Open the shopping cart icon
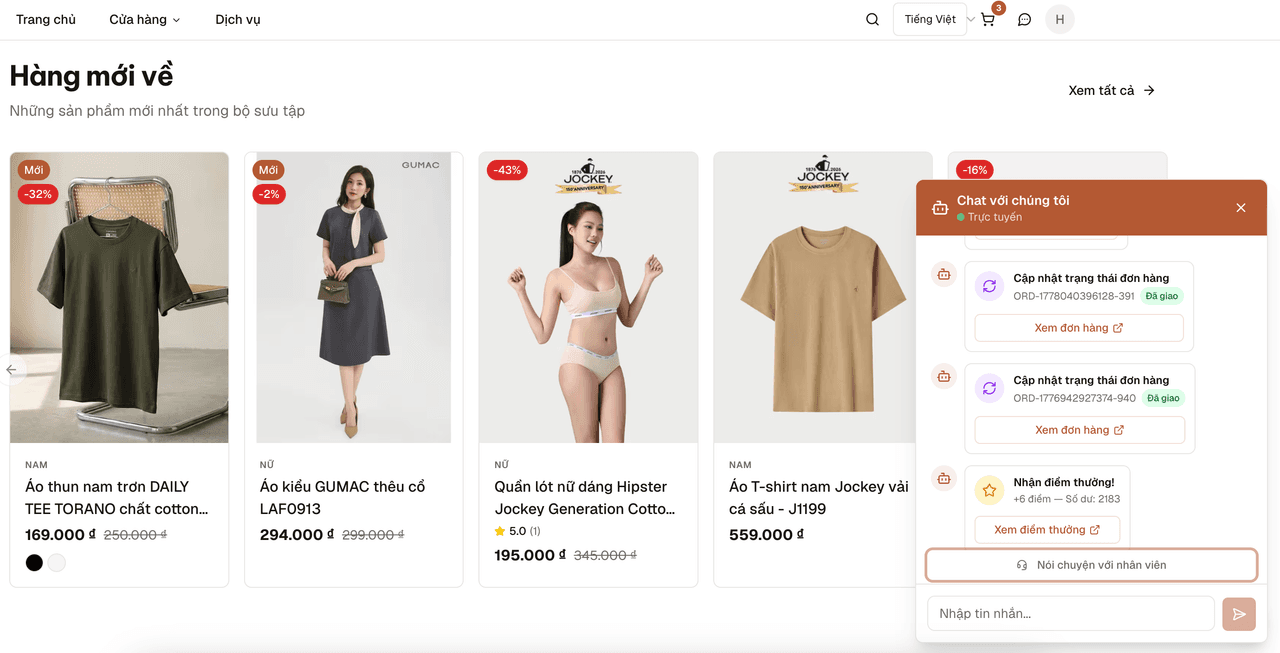Screen dimensions: 1280x653 tap(988, 19)
